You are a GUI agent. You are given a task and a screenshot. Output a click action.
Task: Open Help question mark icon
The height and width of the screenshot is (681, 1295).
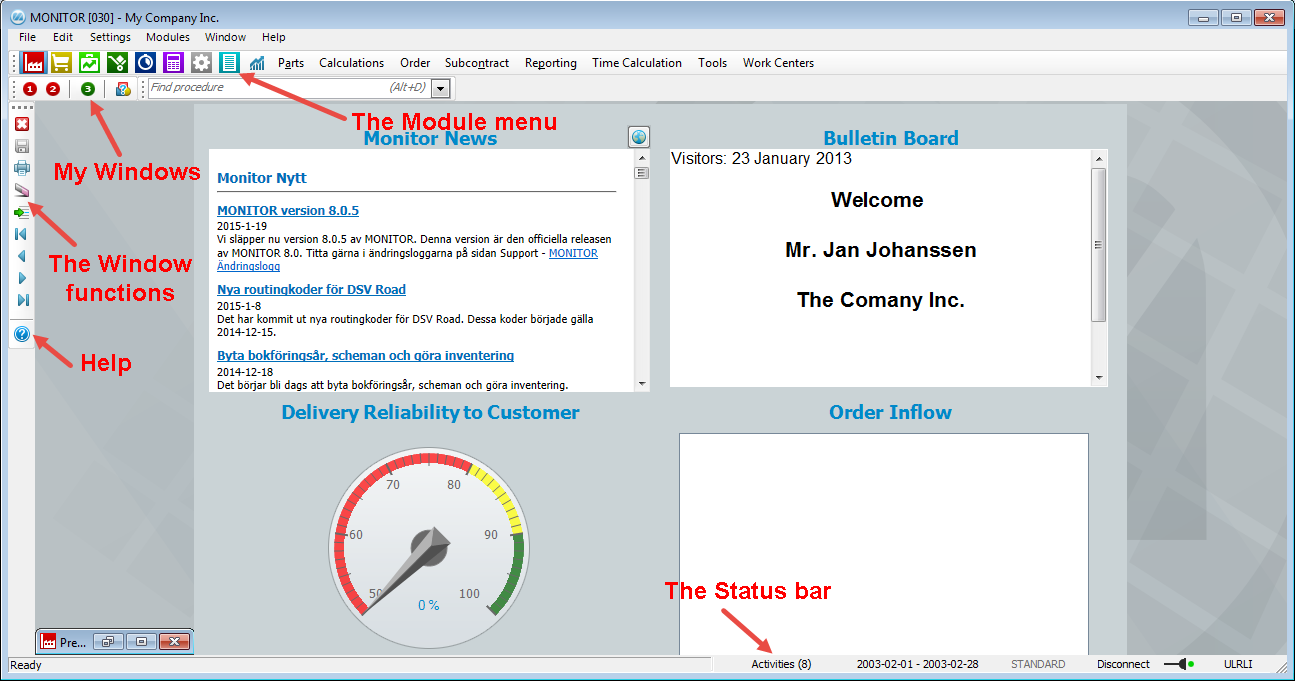click(x=22, y=334)
